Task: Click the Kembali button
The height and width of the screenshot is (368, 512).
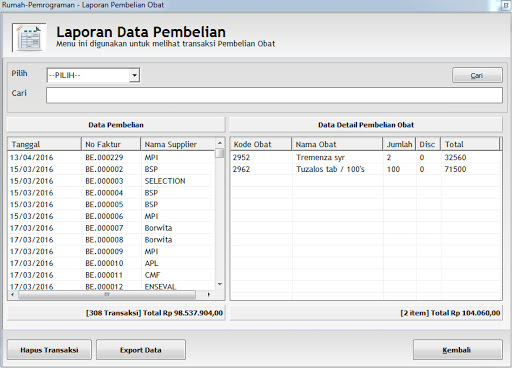Action: [x=458, y=350]
